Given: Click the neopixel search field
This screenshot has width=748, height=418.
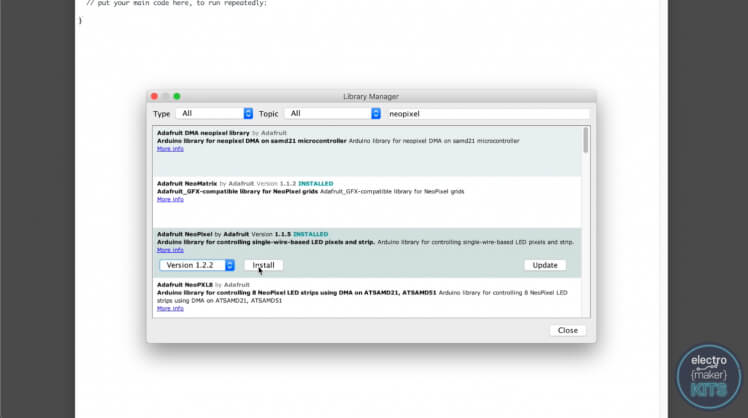Looking at the screenshot, I should click(488, 114).
